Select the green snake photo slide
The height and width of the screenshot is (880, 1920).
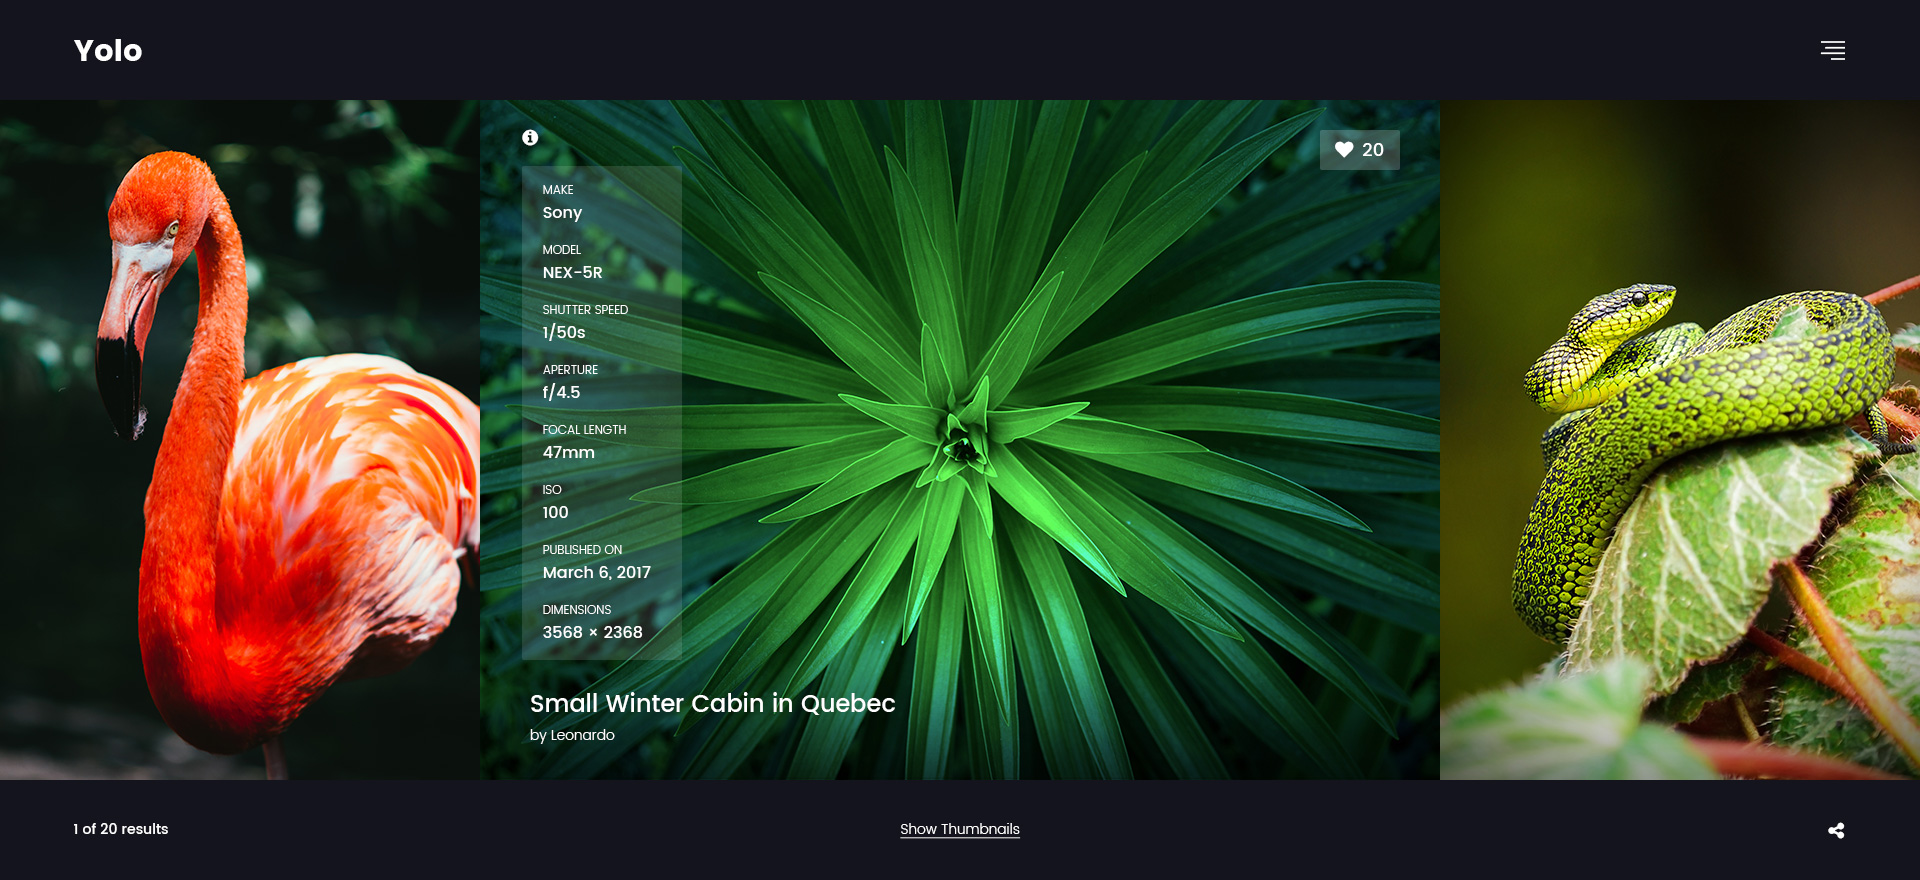(x=1680, y=440)
